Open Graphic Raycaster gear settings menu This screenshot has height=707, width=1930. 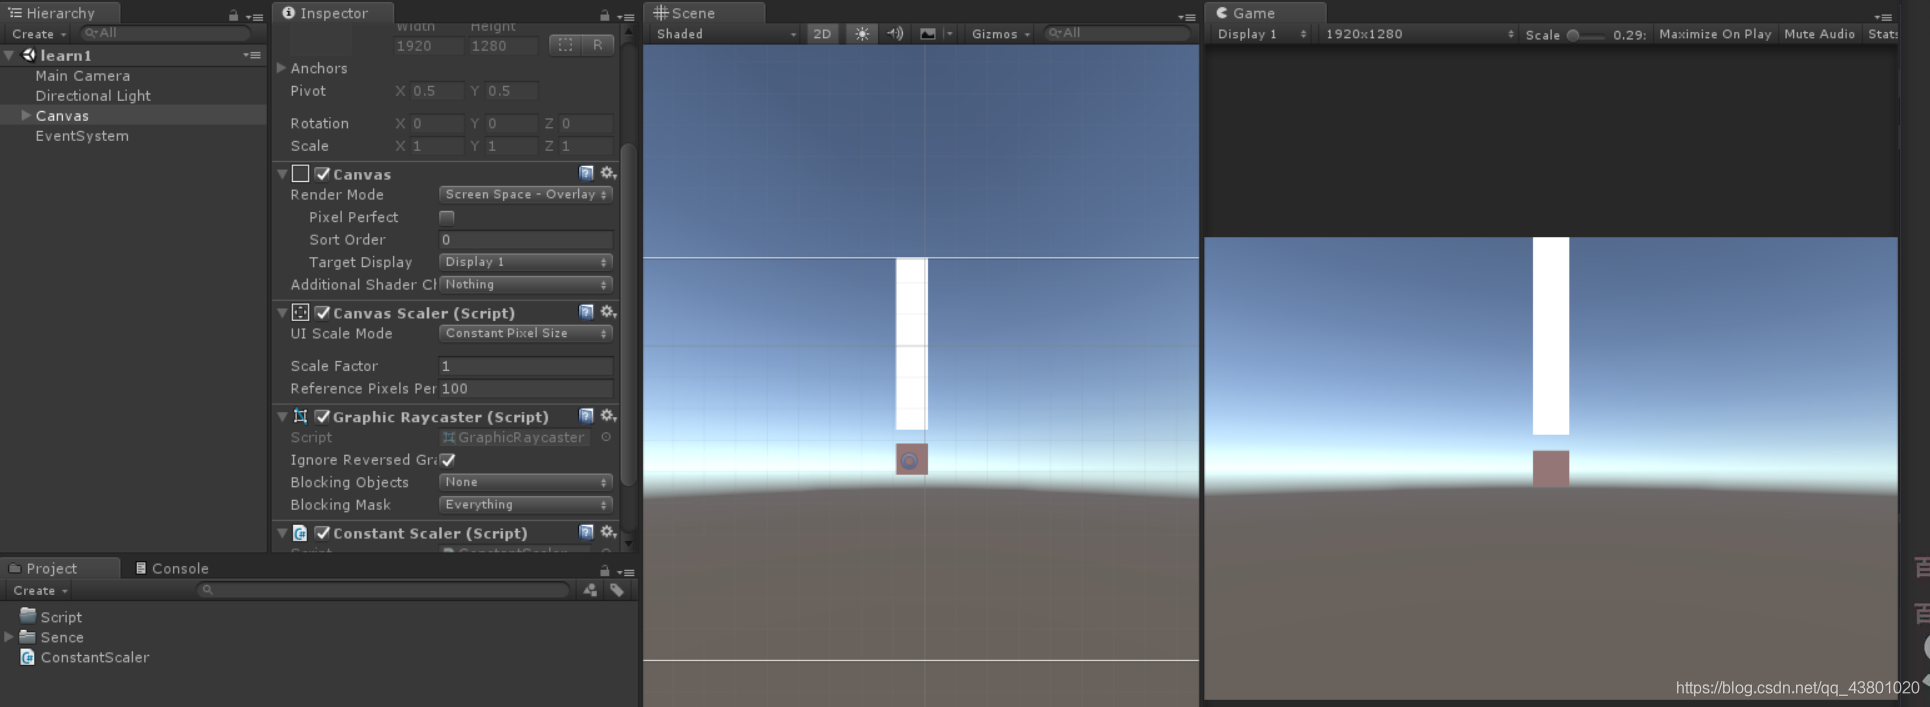(607, 416)
